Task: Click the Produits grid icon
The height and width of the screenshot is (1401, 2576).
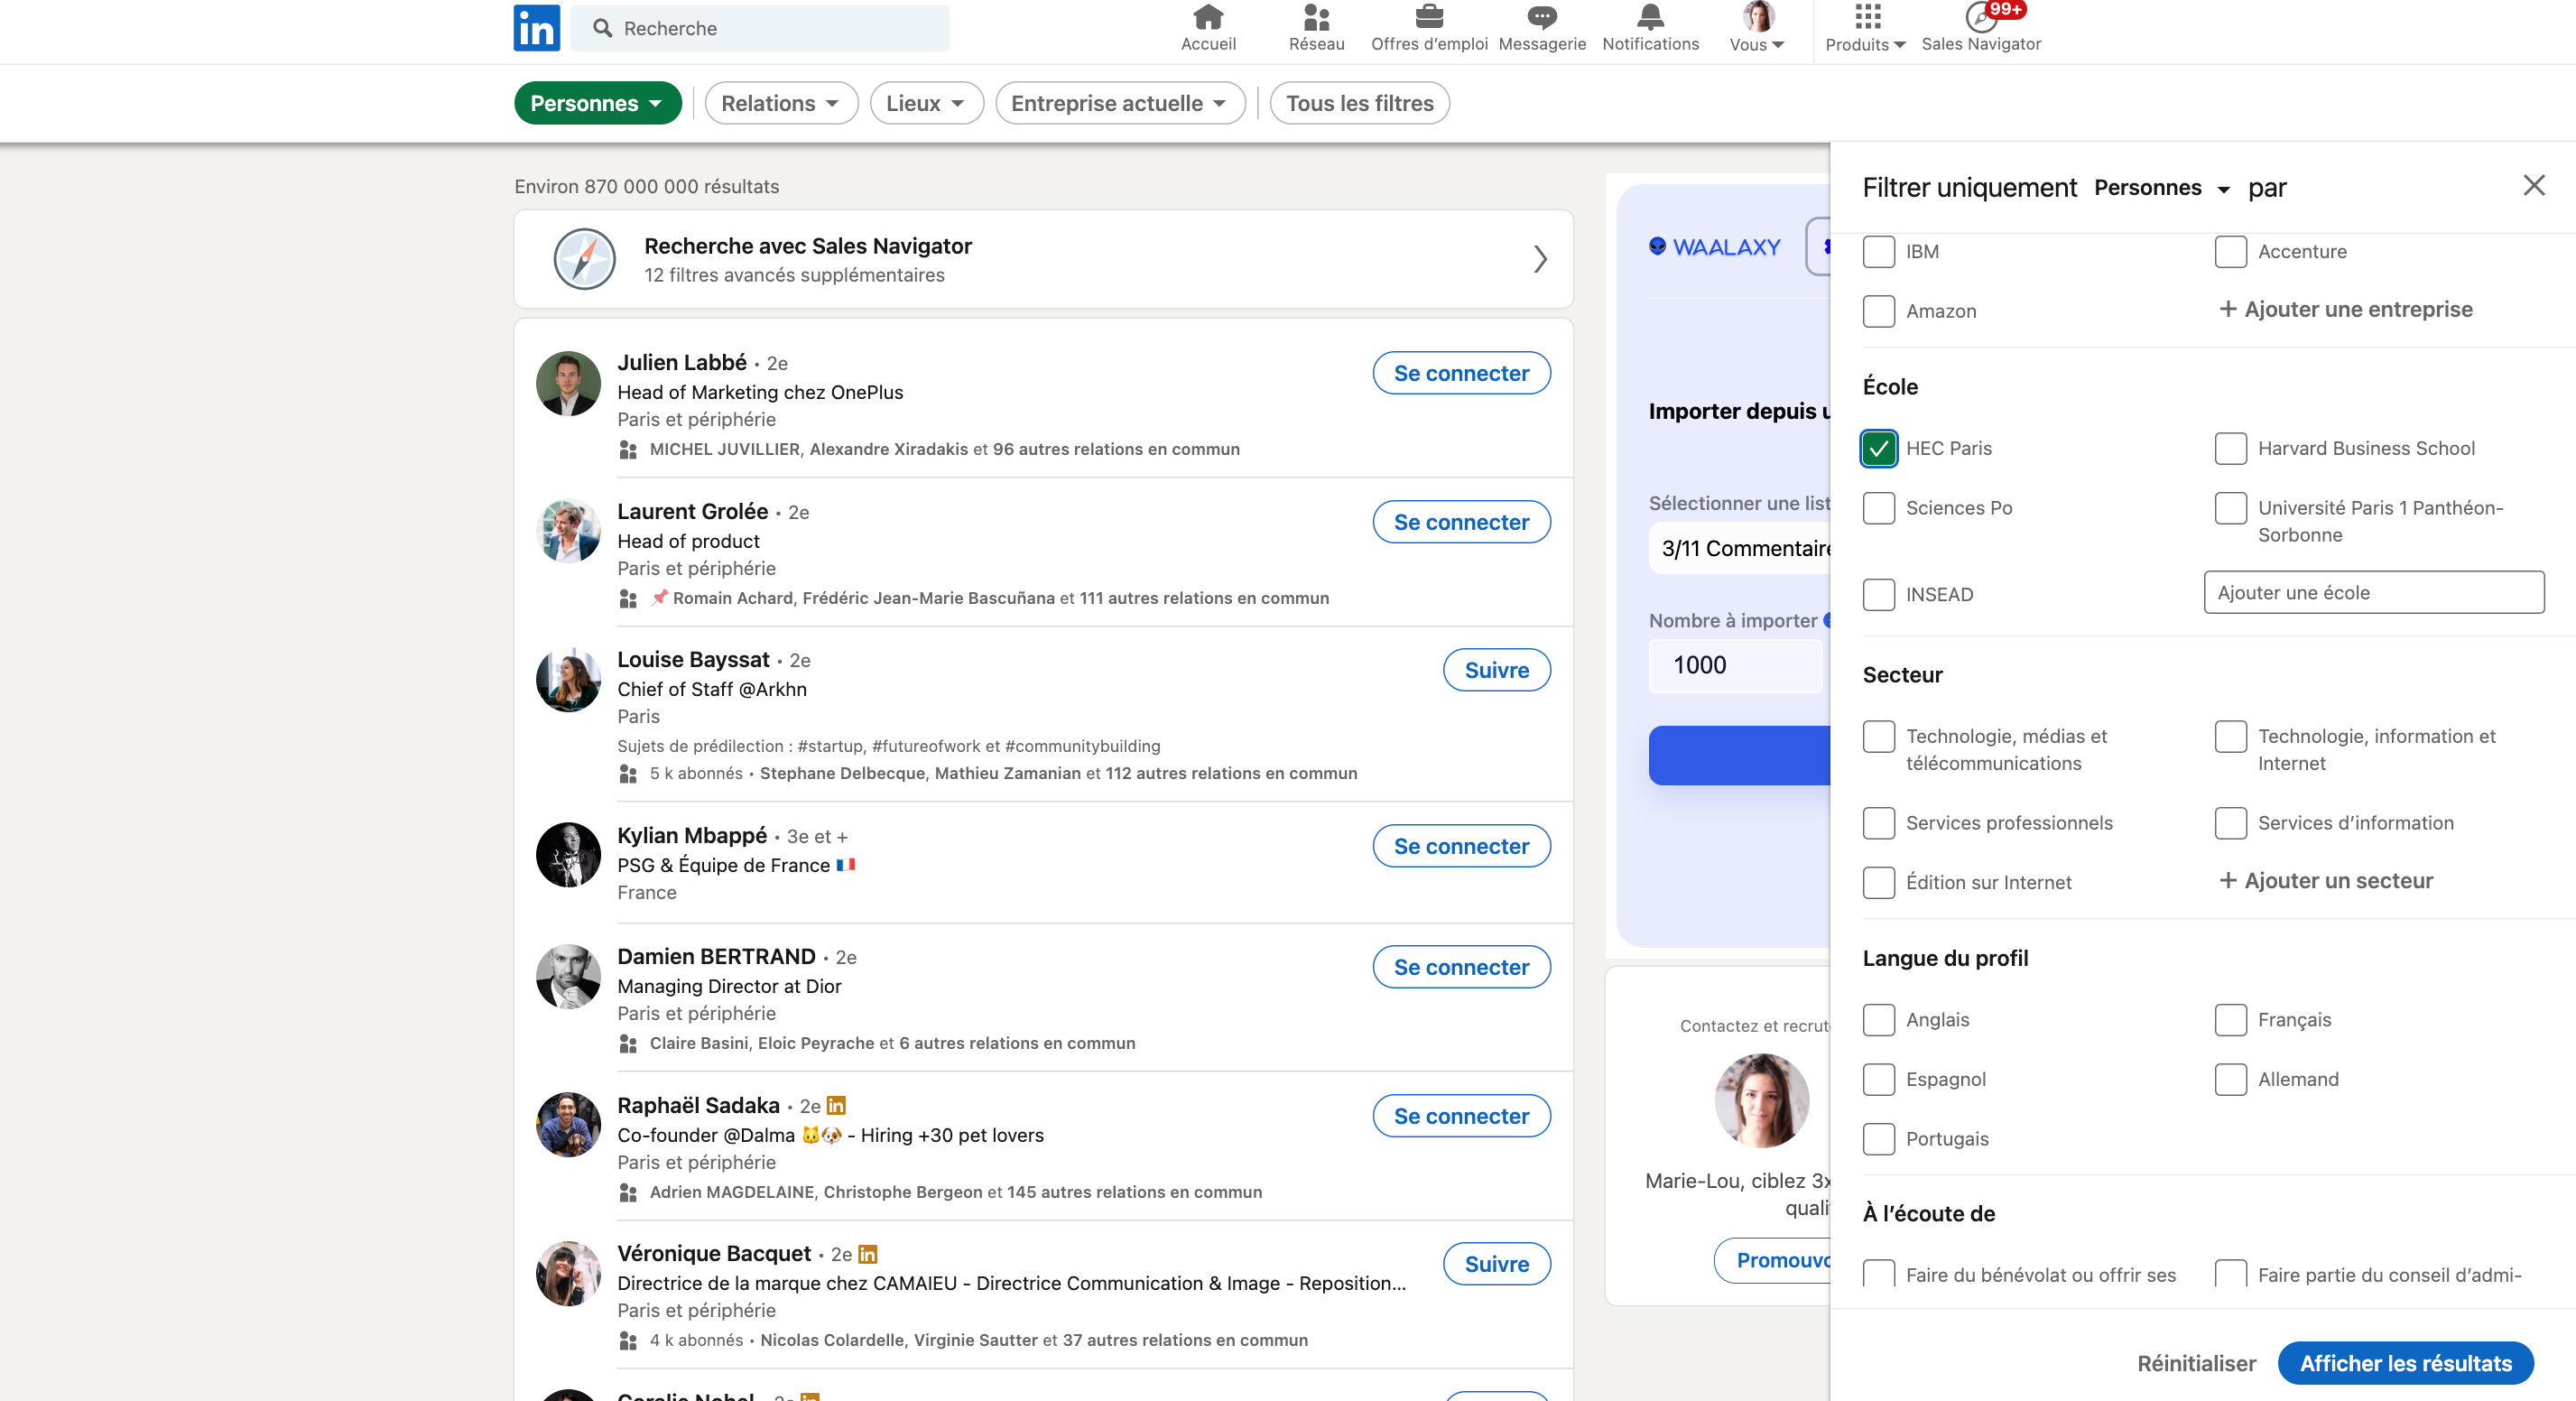Action: coord(1867,17)
